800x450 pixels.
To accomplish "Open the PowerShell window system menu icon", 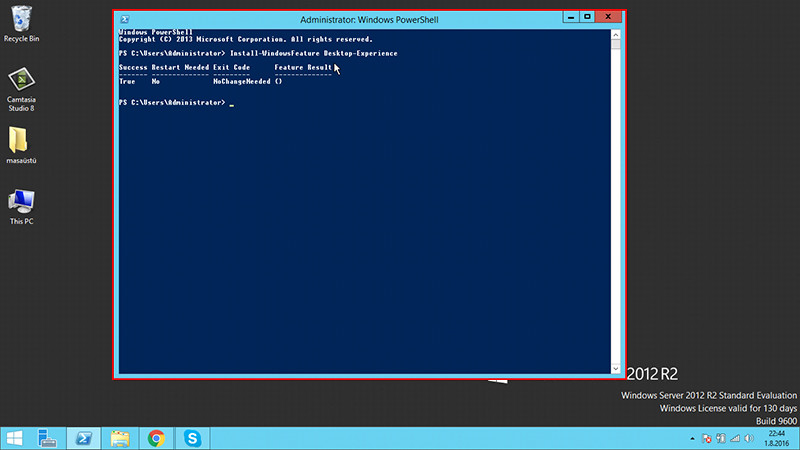I will tap(122, 19).
